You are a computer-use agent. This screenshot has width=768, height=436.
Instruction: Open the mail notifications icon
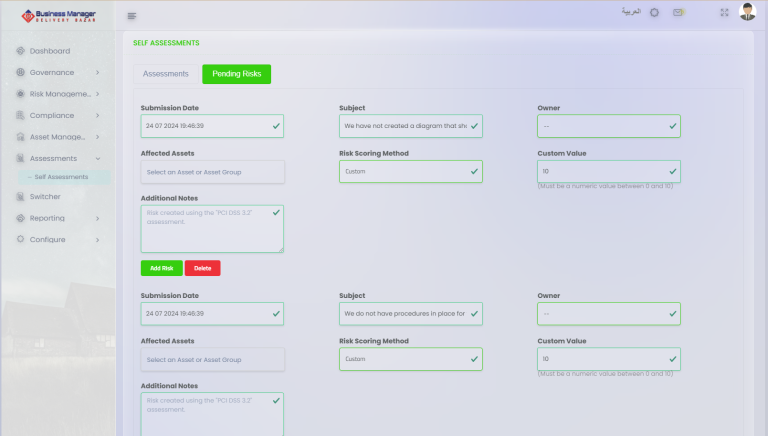(679, 13)
